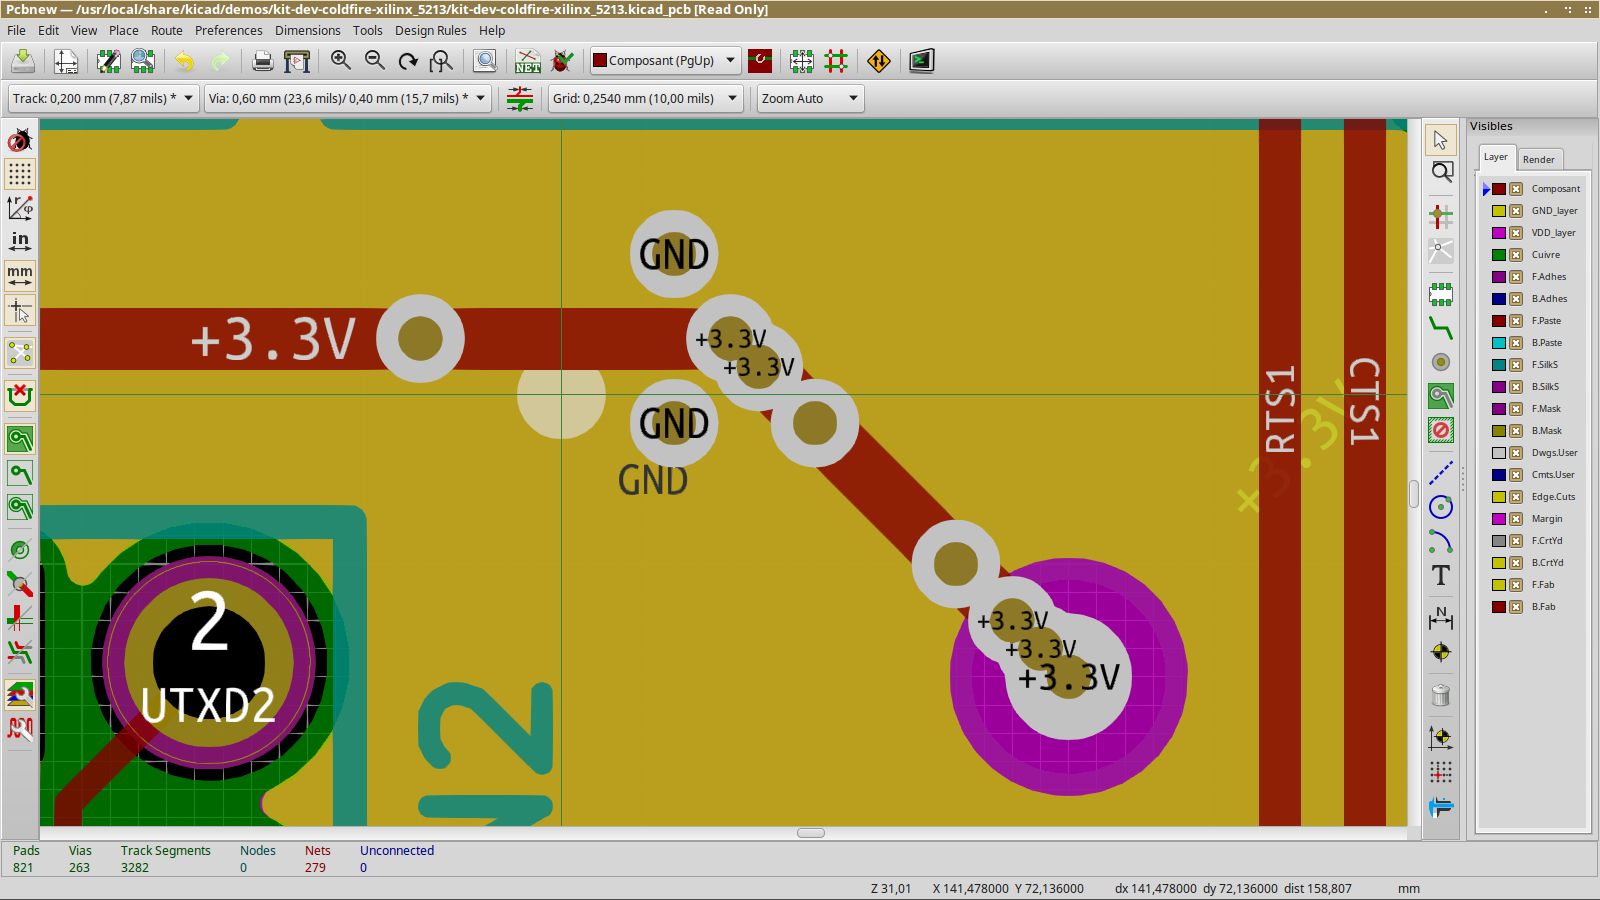
Task: Switch to the Render tab
Action: coord(1538,159)
